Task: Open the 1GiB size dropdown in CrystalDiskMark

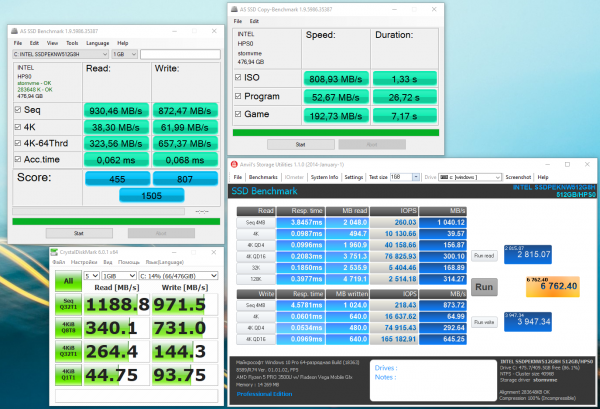Action: [119, 276]
